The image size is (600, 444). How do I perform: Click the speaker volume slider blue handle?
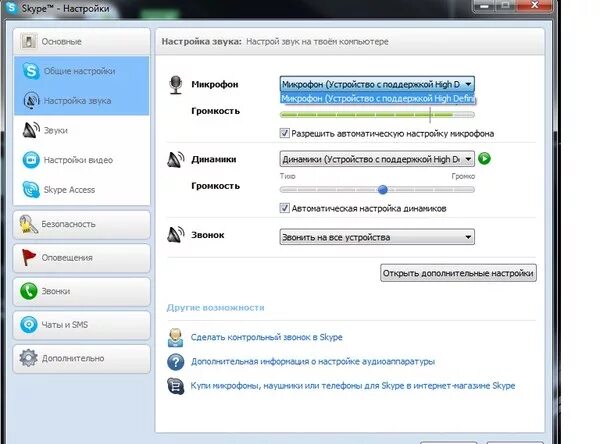pyautogui.click(x=383, y=189)
